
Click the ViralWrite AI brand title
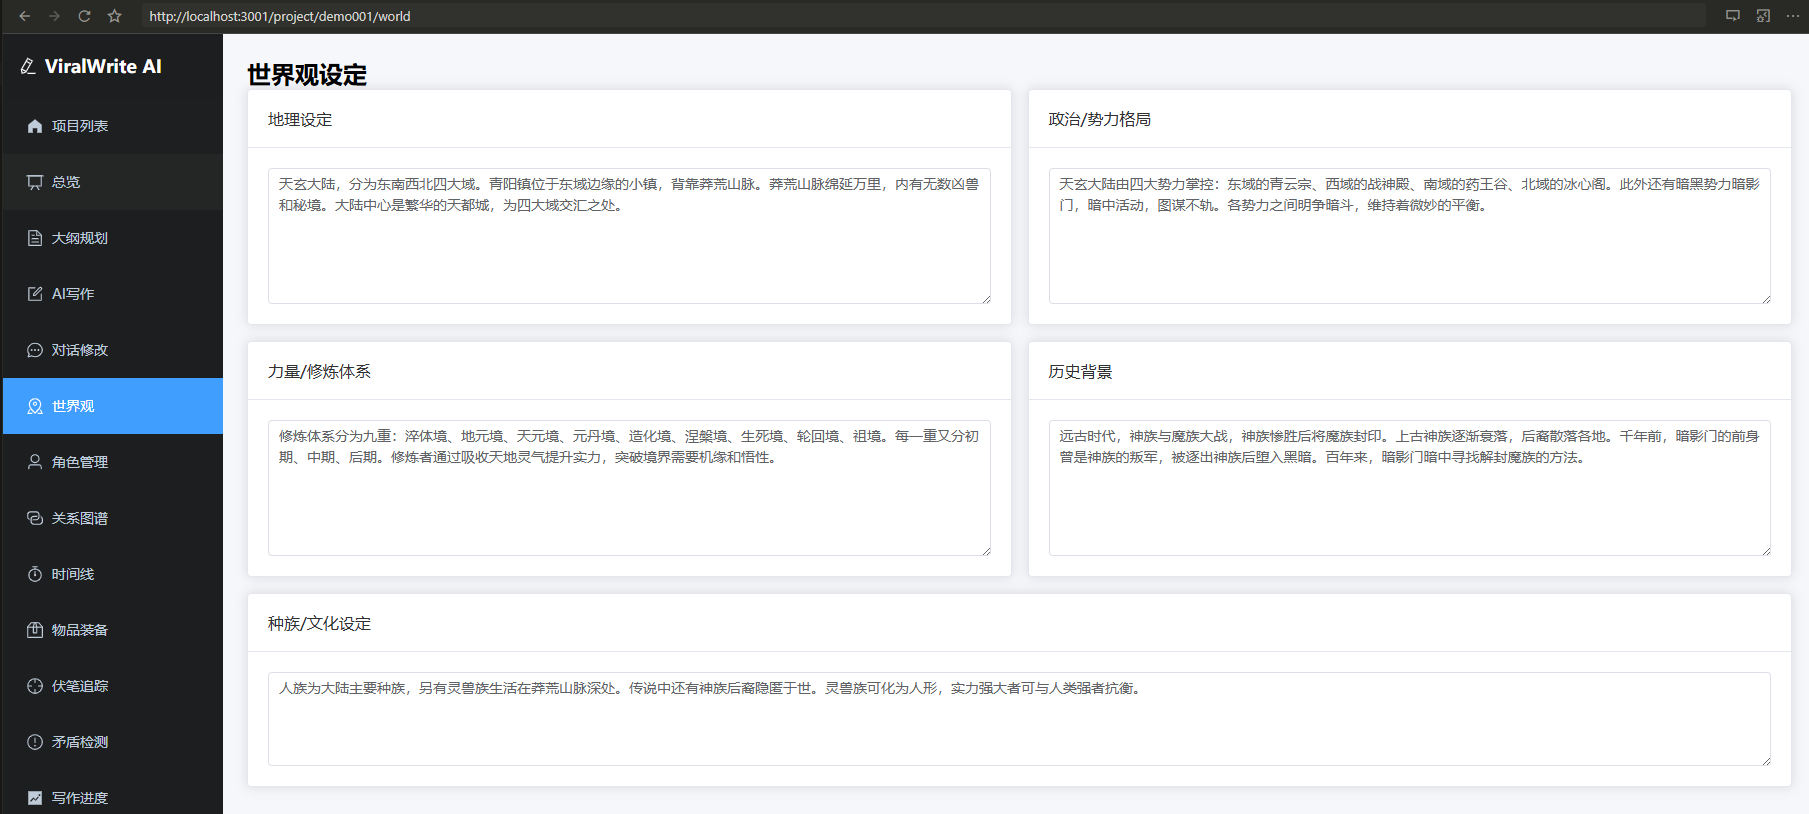[x=103, y=66]
